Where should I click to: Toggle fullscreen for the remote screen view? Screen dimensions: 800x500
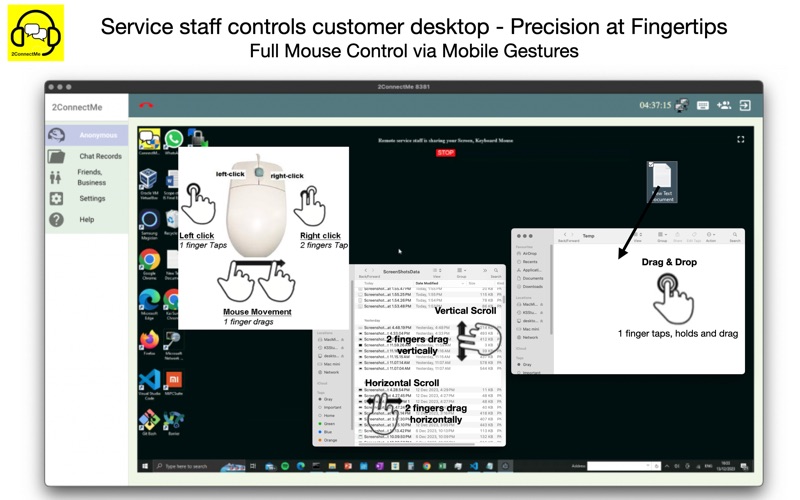point(740,139)
